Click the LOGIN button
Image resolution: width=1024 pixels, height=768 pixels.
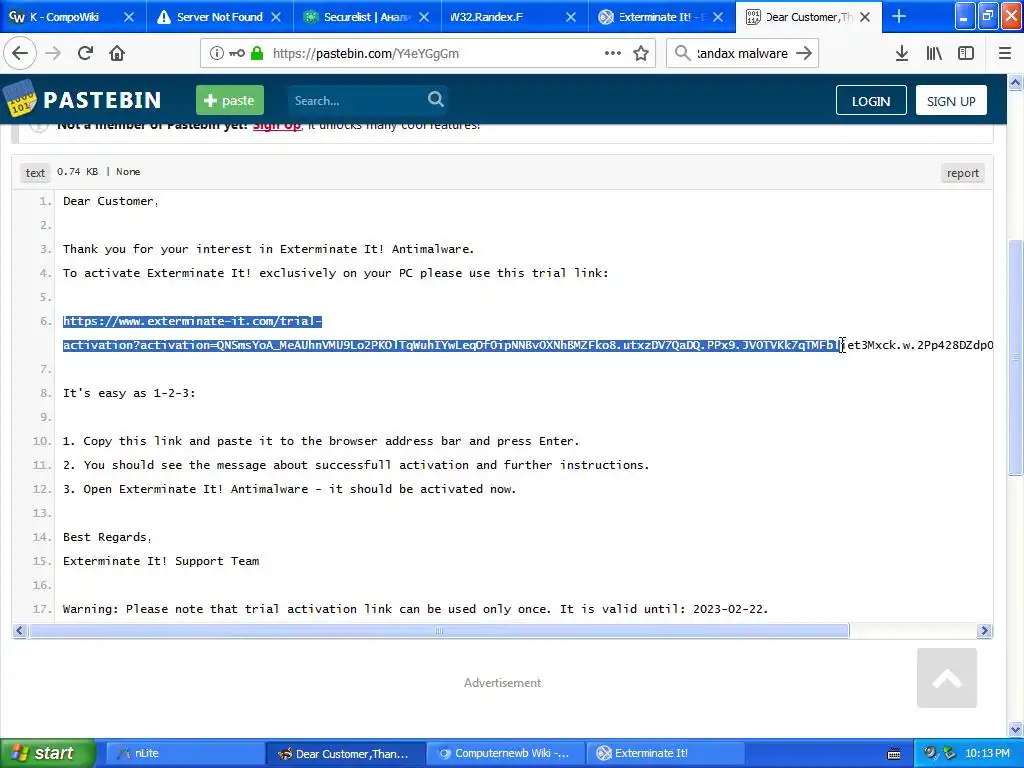pyautogui.click(x=871, y=101)
